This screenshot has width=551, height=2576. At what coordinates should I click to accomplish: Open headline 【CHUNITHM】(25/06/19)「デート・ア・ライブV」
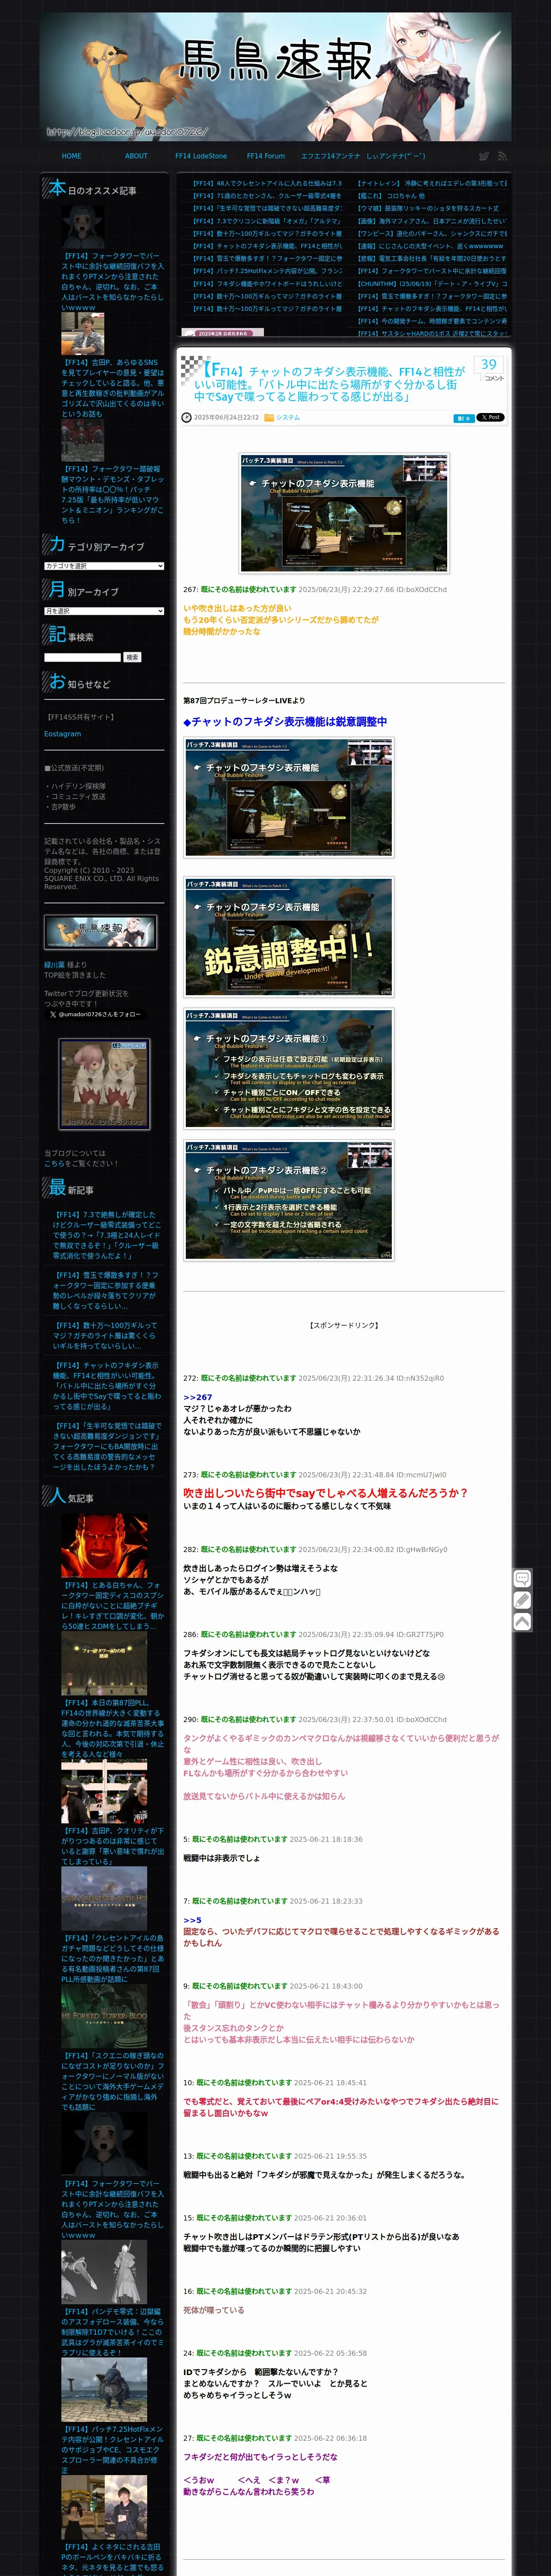coord(432,284)
